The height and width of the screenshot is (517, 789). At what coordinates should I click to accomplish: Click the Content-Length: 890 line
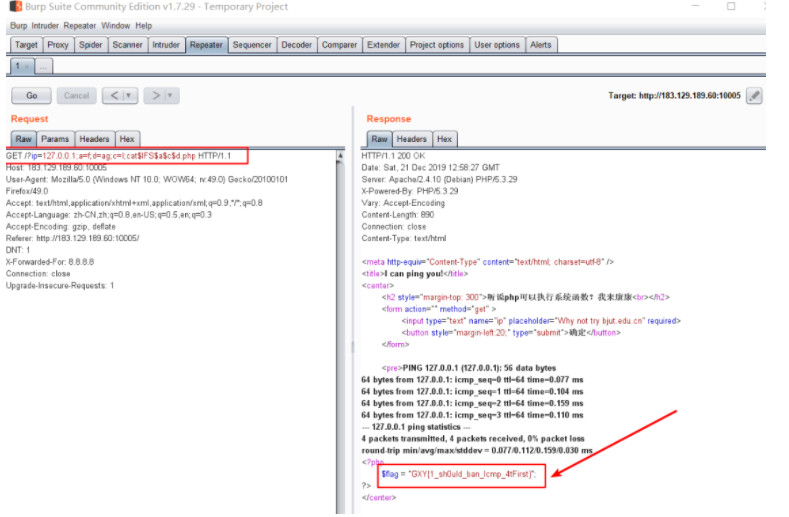(x=398, y=215)
